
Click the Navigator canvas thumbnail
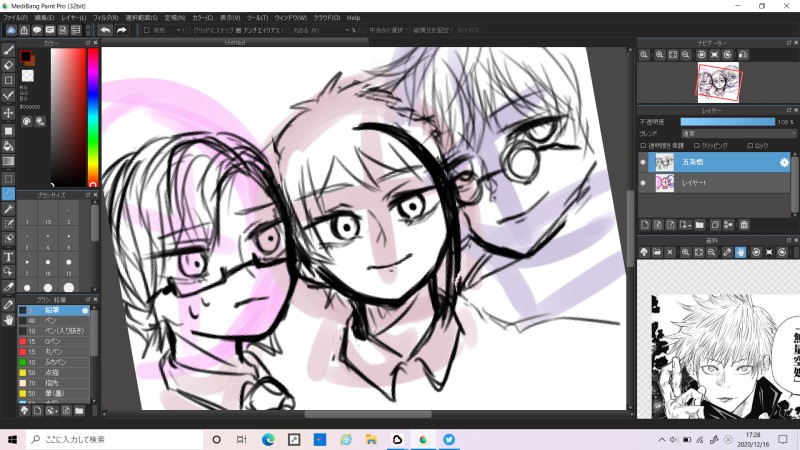(718, 82)
